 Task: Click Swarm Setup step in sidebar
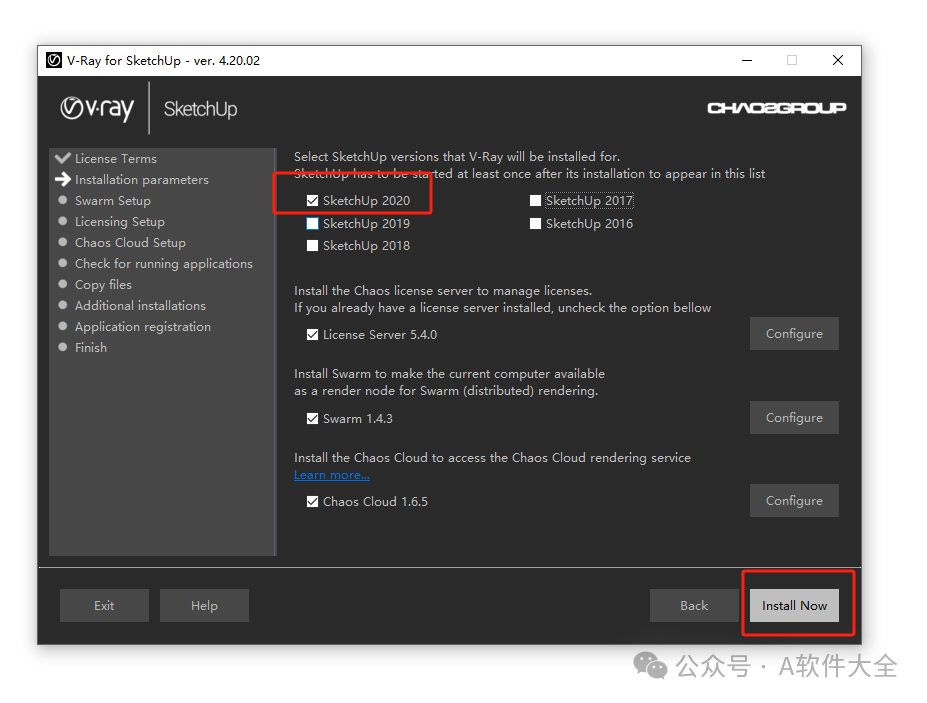click(x=112, y=201)
